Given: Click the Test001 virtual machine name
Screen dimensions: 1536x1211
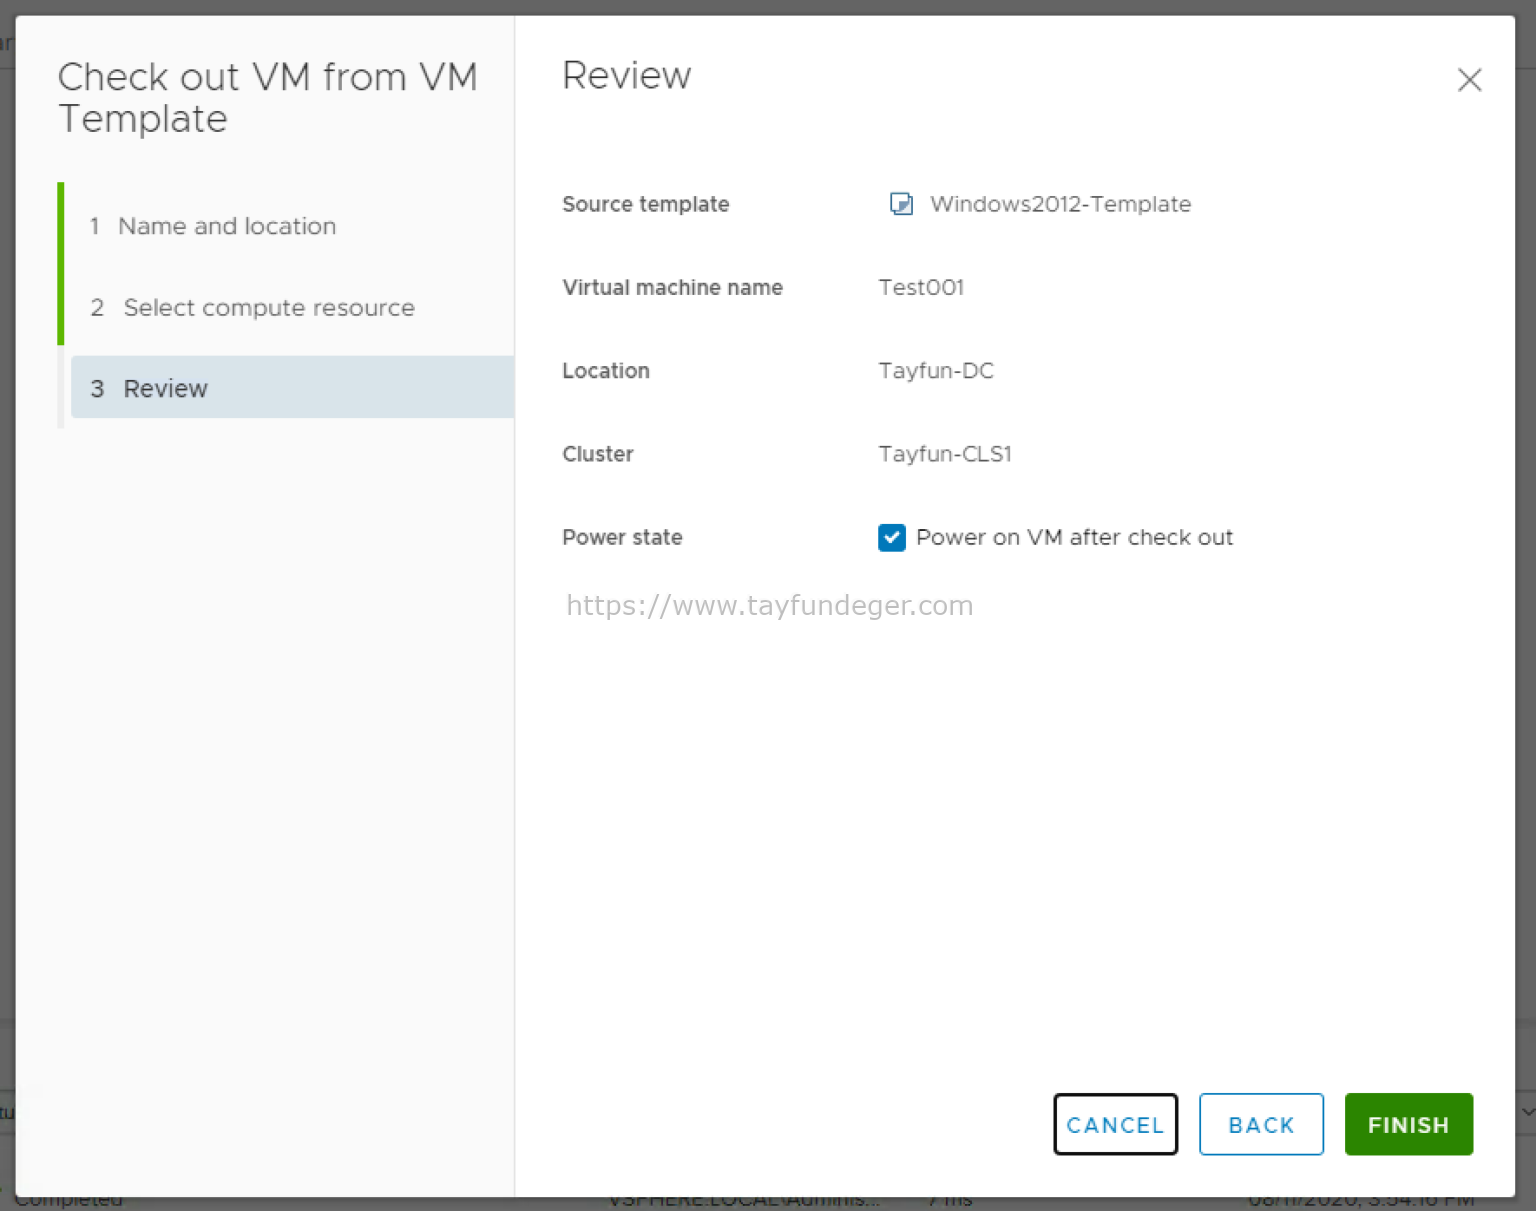Looking at the screenshot, I should coord(920,287).
